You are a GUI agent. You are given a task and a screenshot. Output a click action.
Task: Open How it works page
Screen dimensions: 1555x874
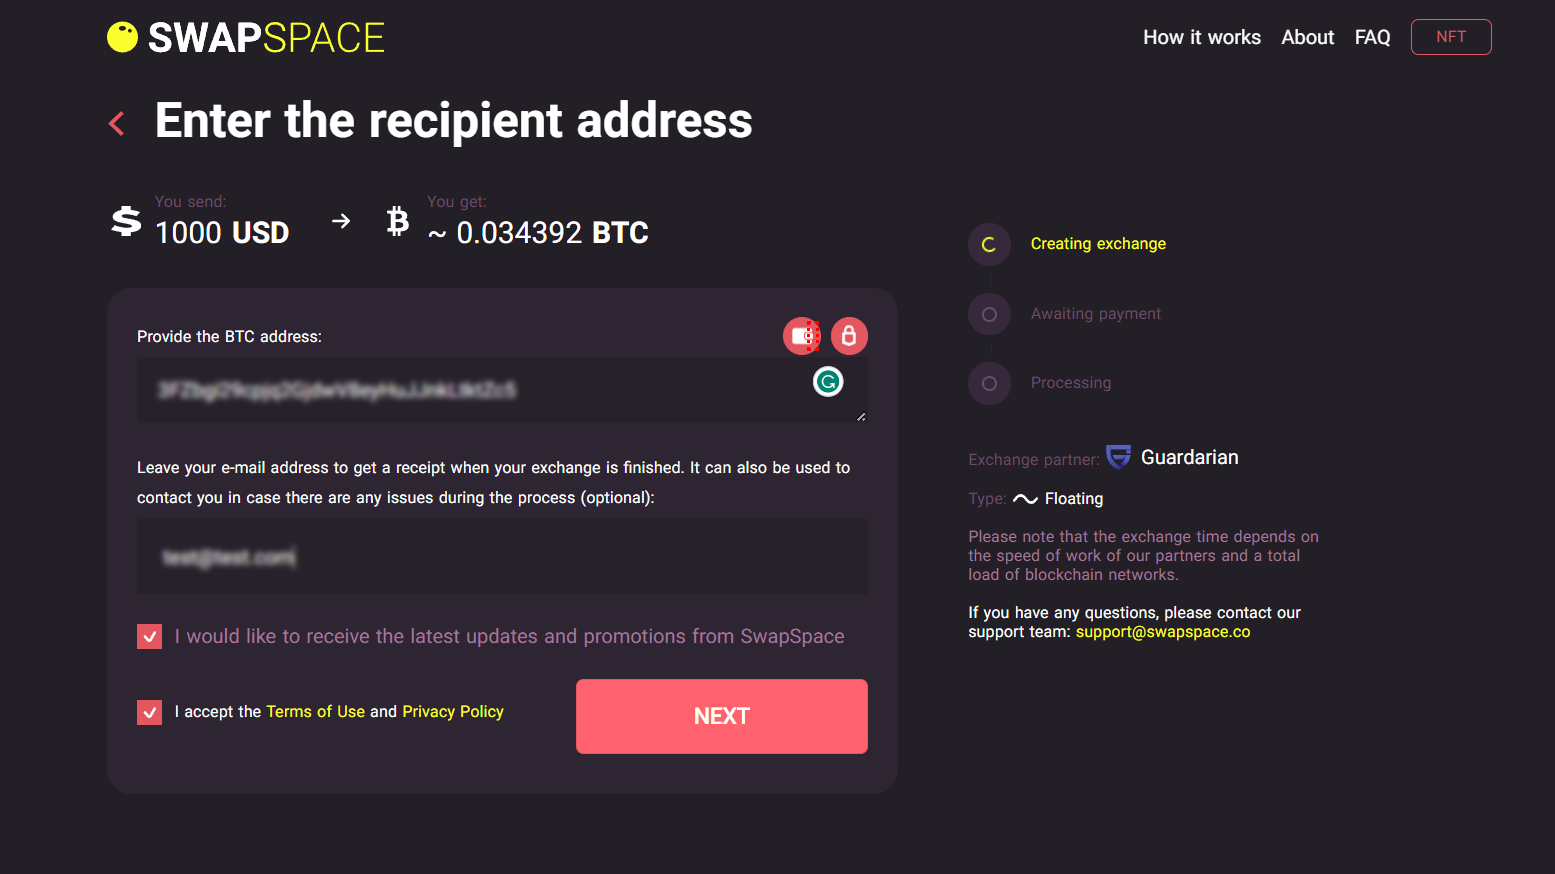click(x=1202, y=37)
